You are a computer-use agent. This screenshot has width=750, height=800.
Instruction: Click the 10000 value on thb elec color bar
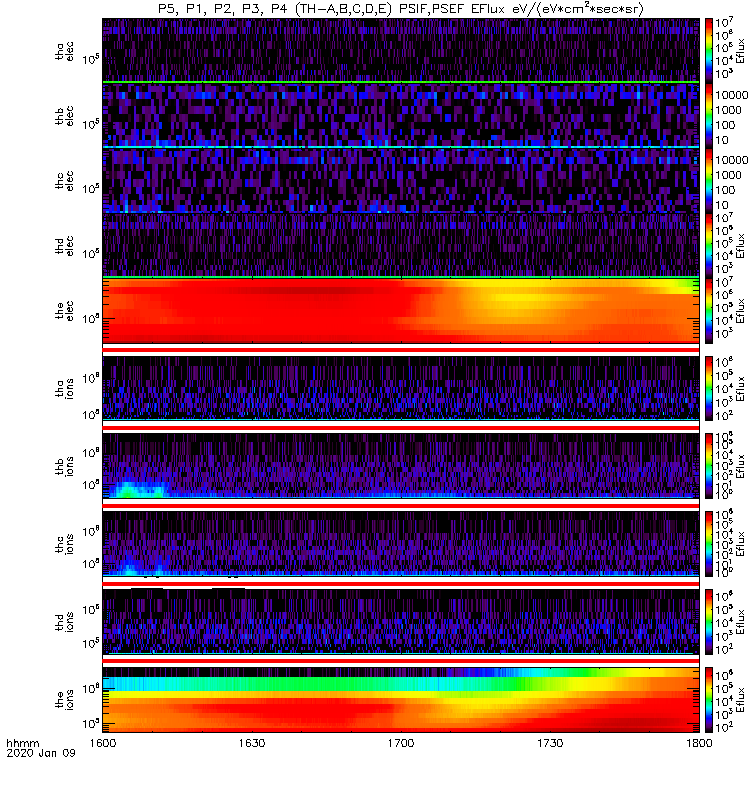(x=732, y=95)
